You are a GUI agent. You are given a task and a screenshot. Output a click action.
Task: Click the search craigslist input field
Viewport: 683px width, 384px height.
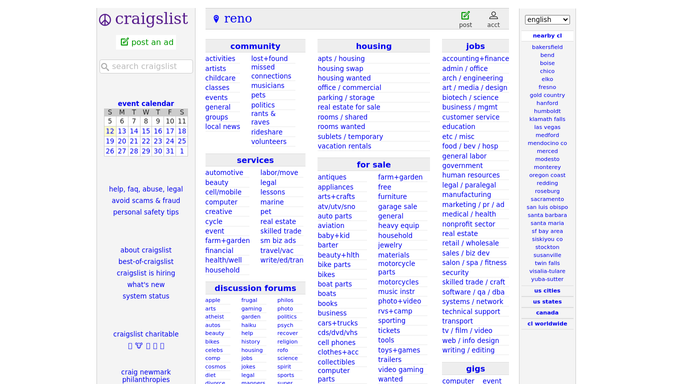(146, 66)
